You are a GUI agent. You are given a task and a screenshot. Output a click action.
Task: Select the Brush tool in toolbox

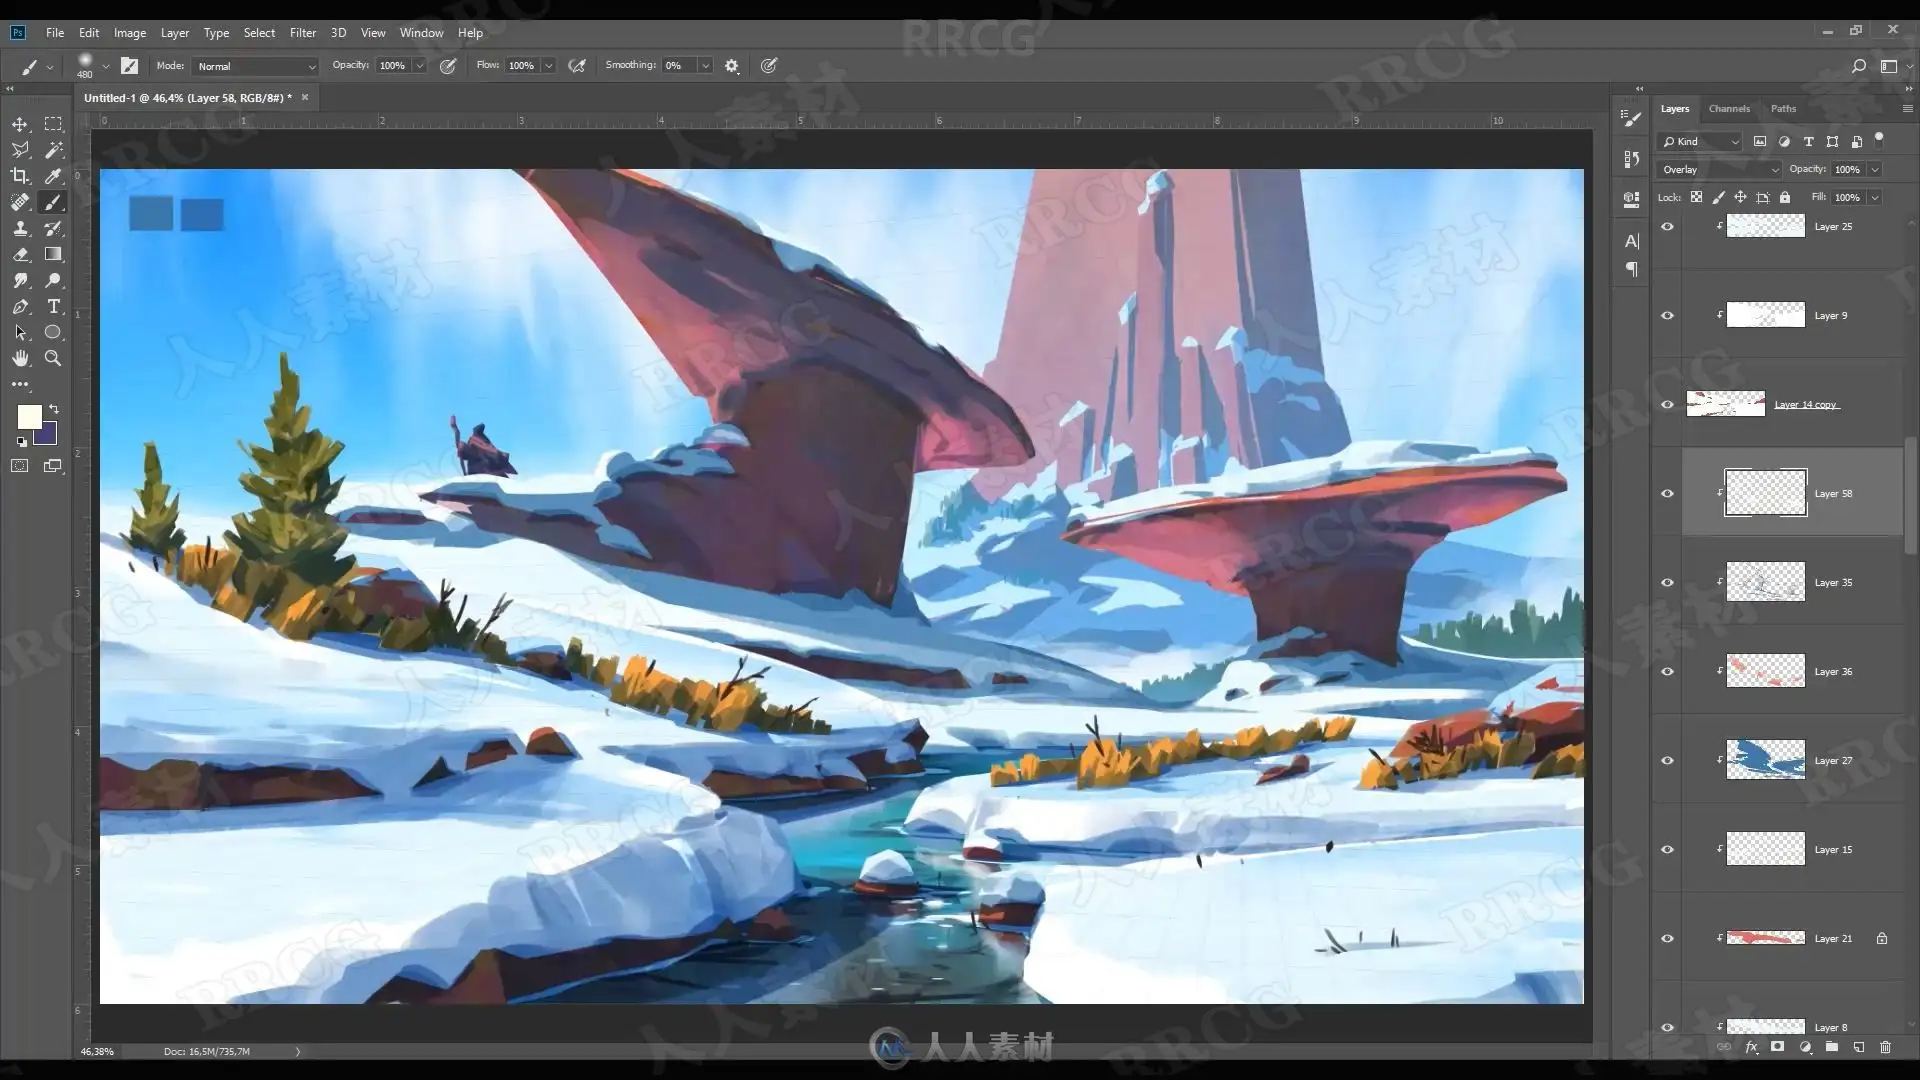tap(54, 202)
